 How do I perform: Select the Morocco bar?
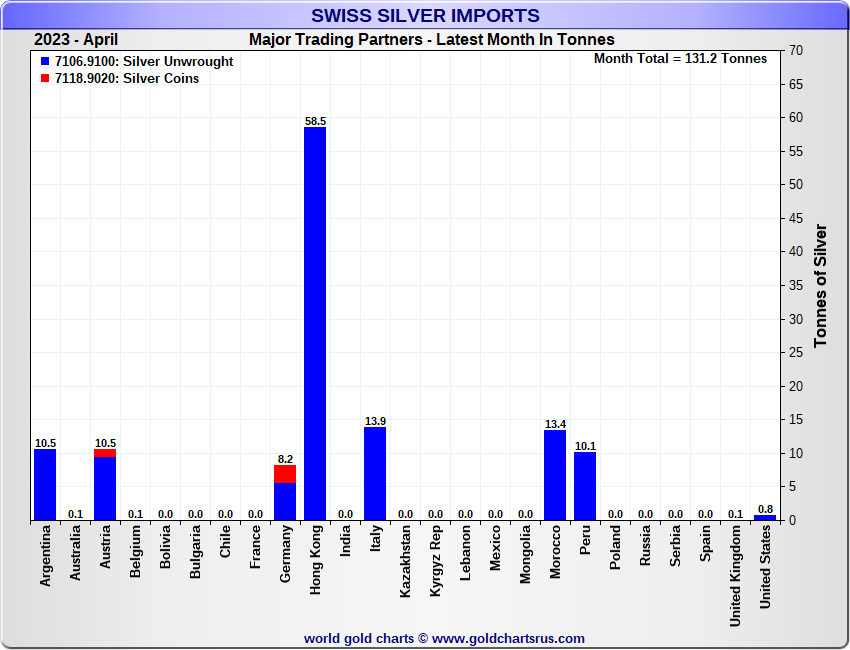tap(555, 475)
